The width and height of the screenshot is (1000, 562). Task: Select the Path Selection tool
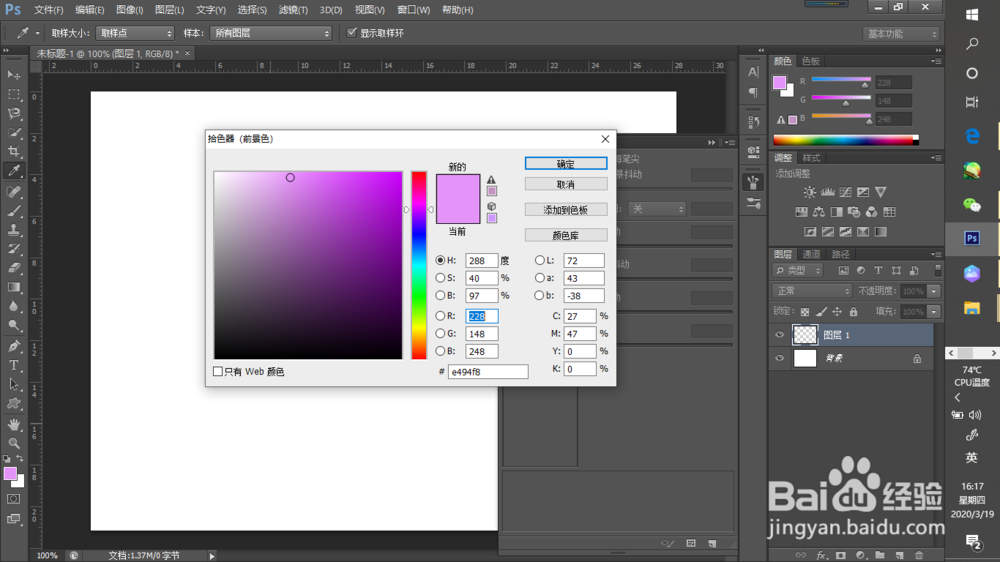pyautogui.click(x=13, y=385)
